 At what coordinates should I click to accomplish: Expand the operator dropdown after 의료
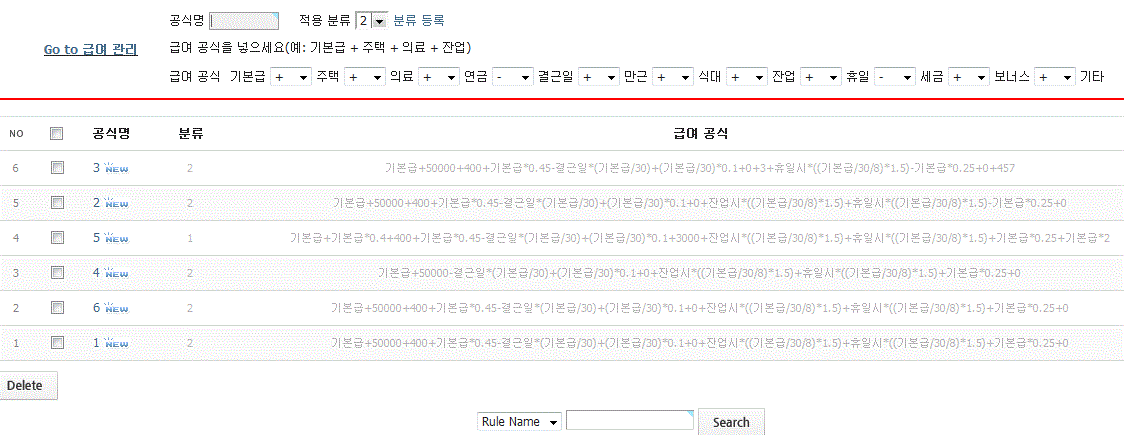pos(439,77)
